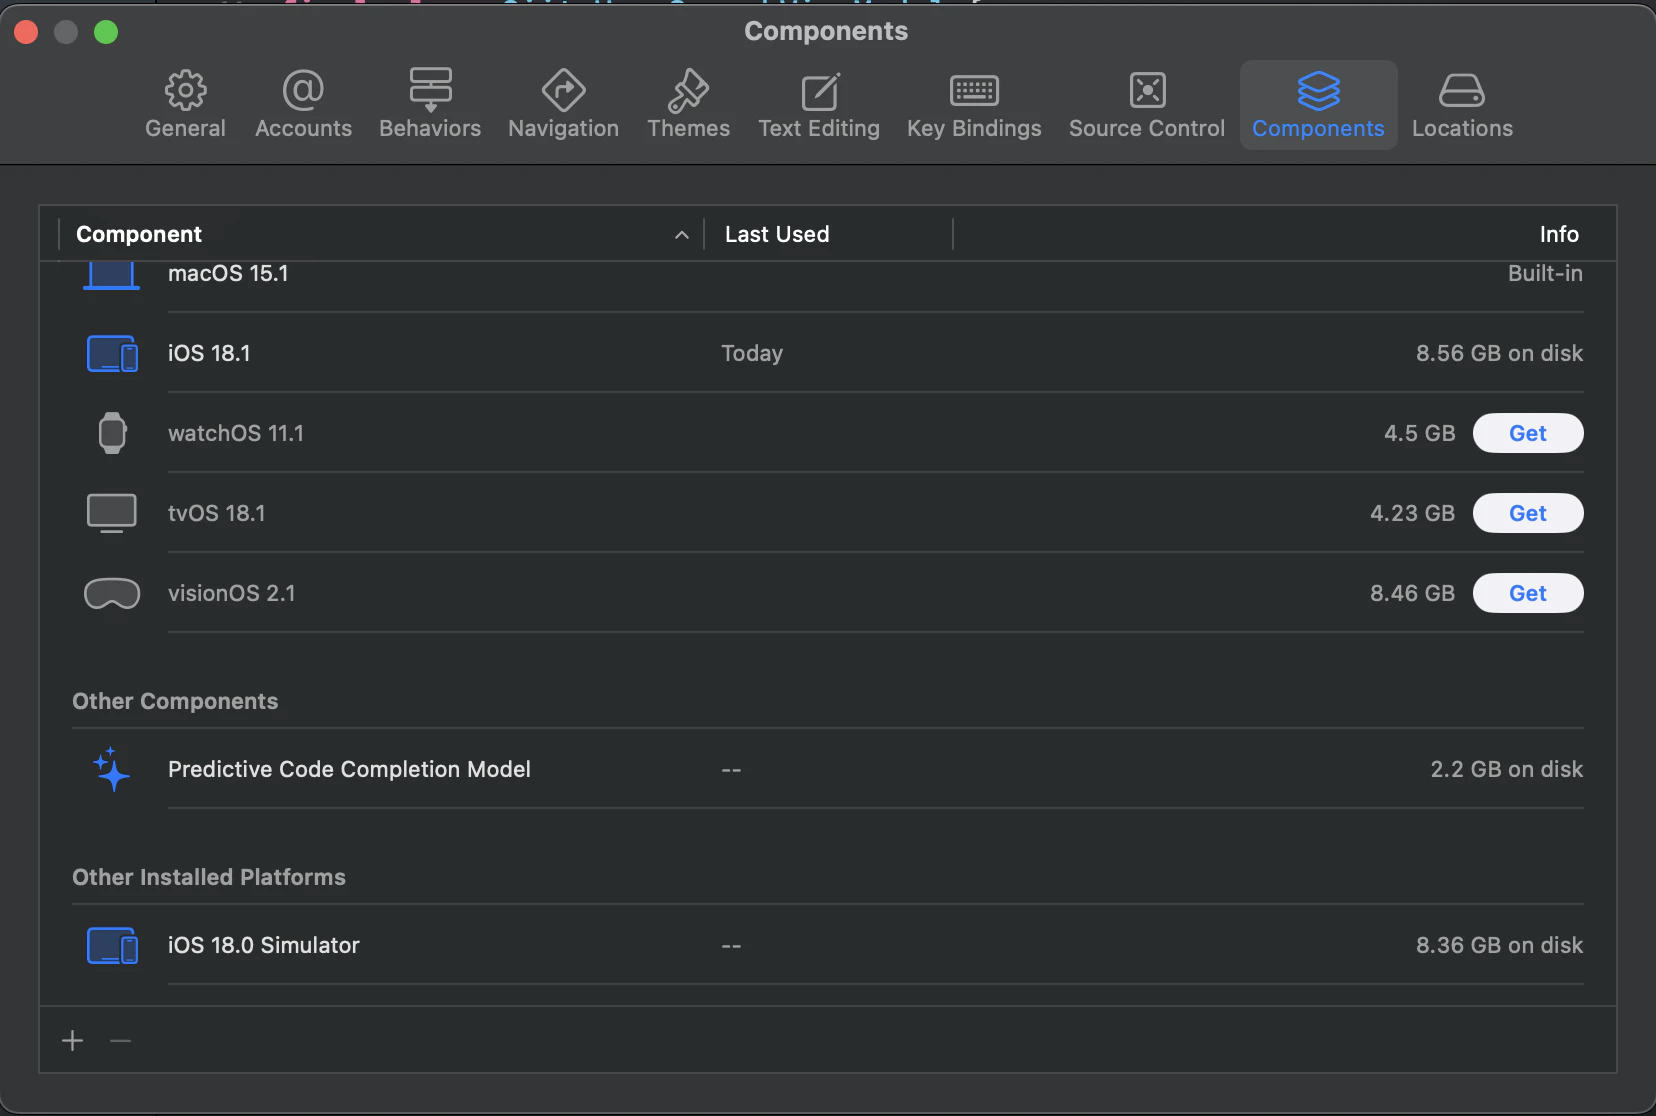1656x1116 pixels.
Task: Click the '2.2 GB on disk' info
Action: point(1506,769)
